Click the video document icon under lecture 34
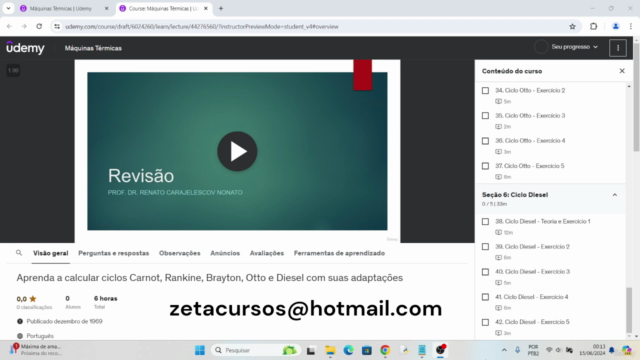 point(498,101)
